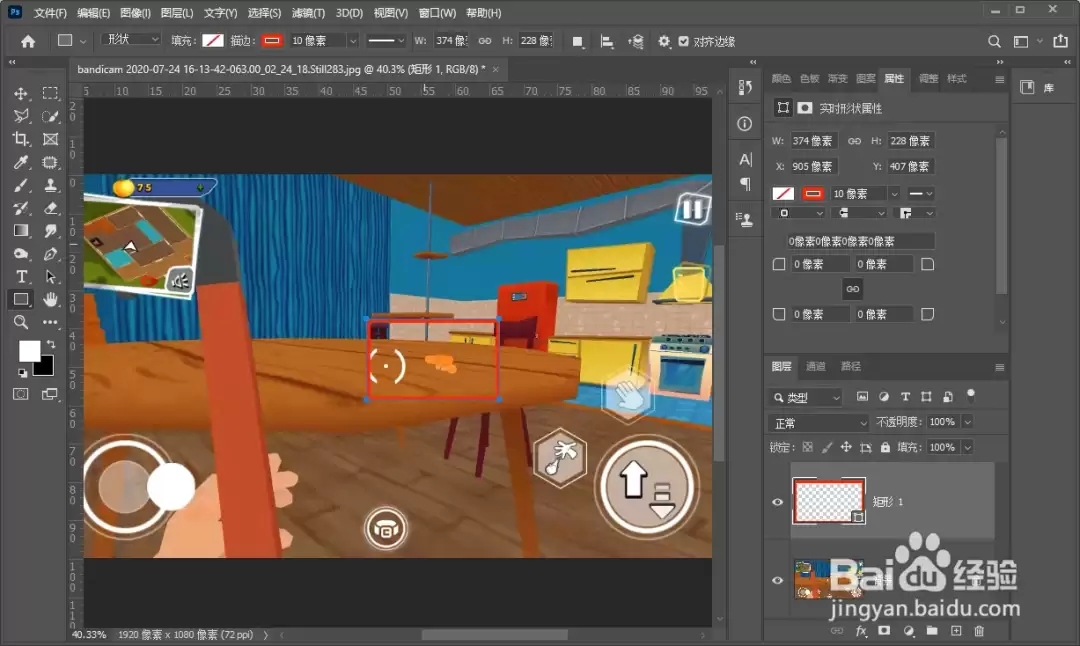The height and width of the screenshot is (646, 1080).
Task: Open the 类型 layer filter dropdown
Action: pyautogui.click(x=805, y=397)
